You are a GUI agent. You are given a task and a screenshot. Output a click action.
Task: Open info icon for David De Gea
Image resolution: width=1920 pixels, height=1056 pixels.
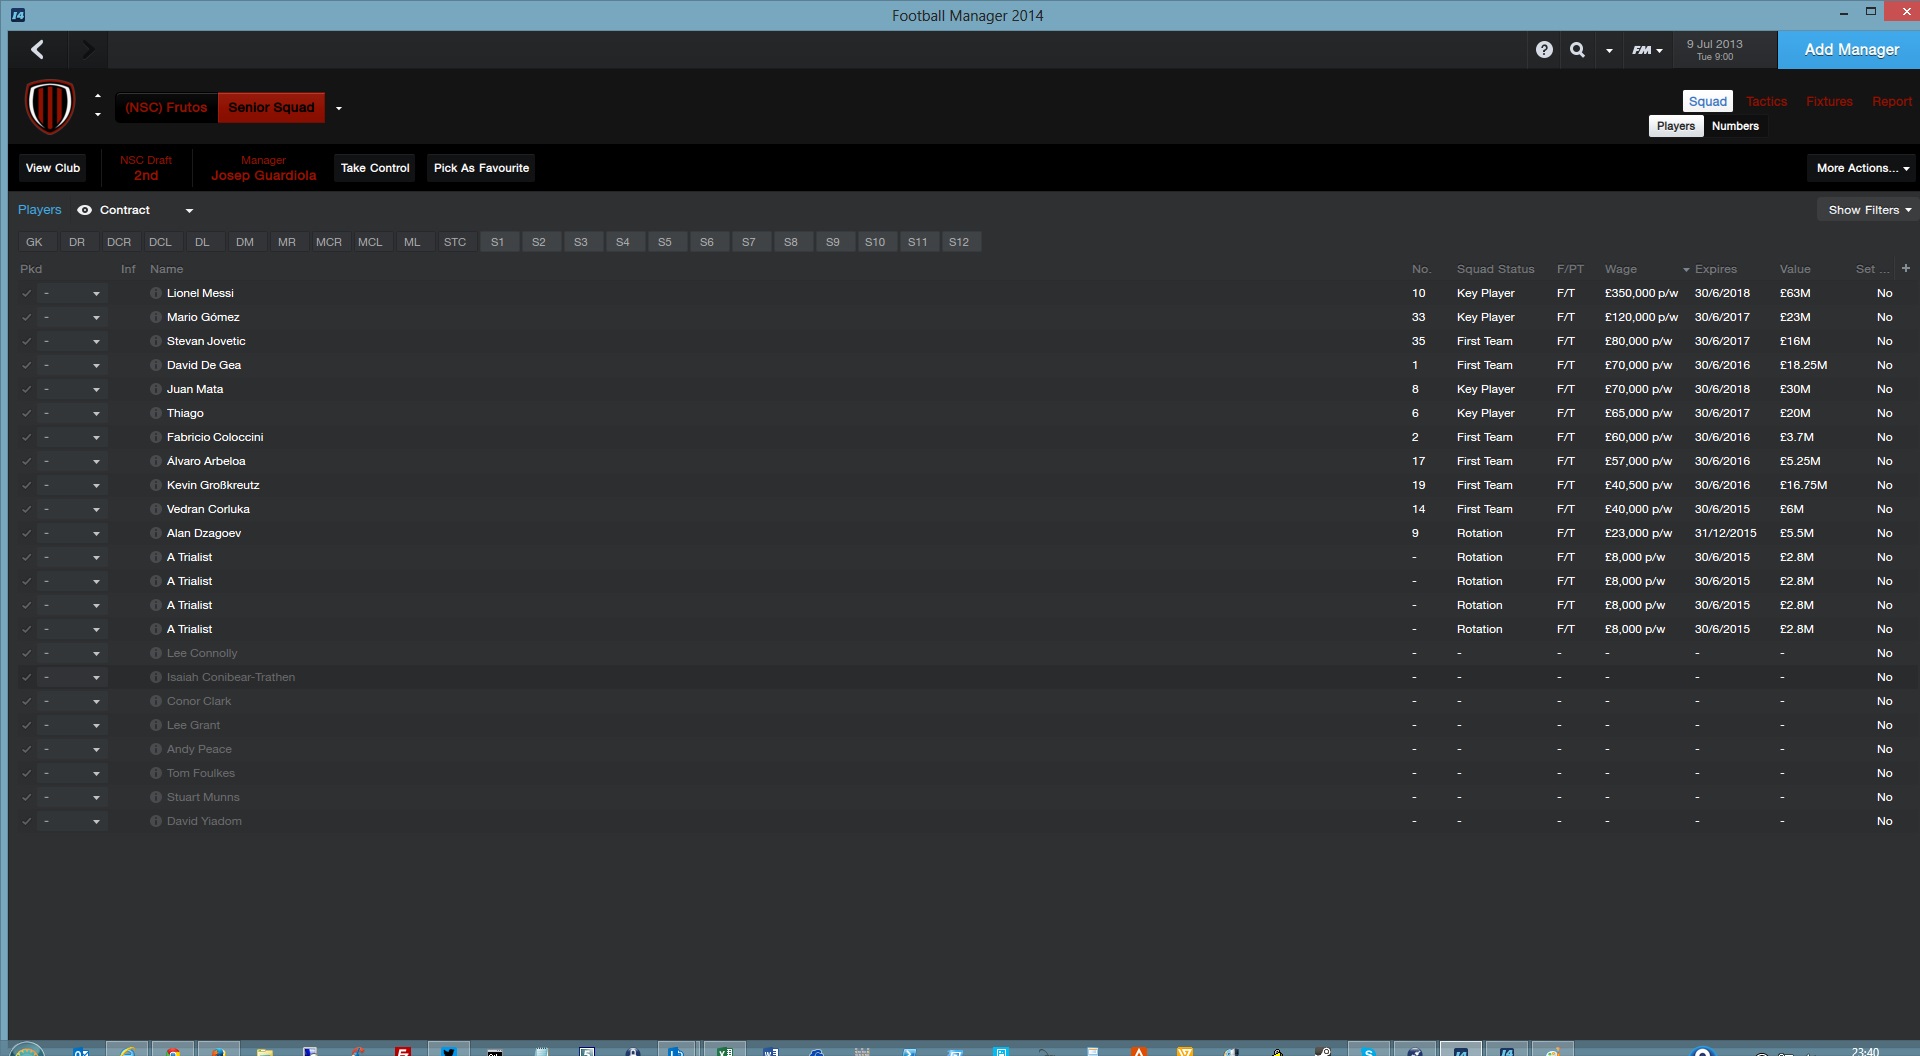pyautogui.click(x=156, y=365)
